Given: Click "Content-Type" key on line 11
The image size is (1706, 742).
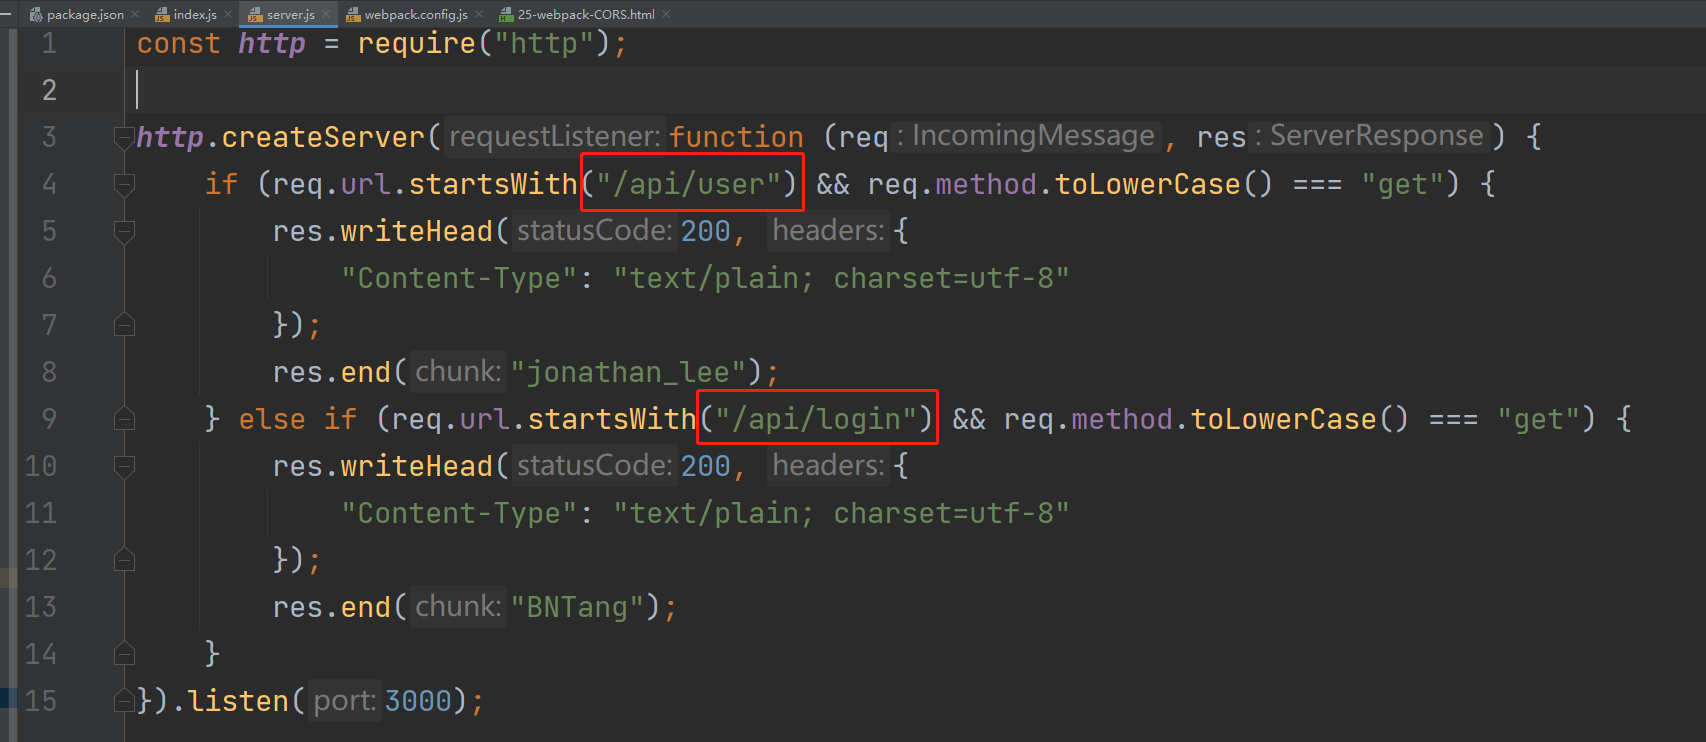Looking at the screenshot, I should [459, 513].
